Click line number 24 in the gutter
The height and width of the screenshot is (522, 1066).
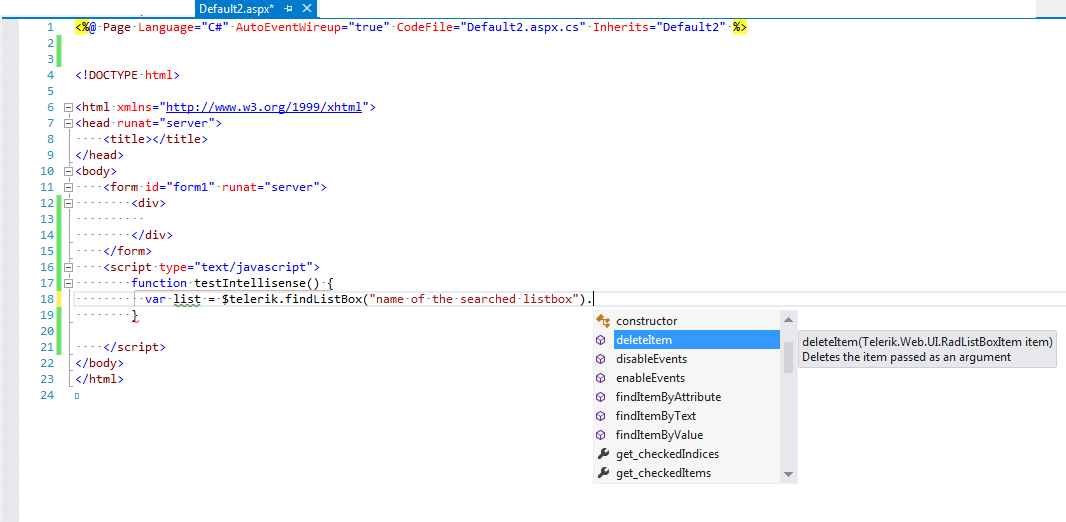[x=47, y=395]
